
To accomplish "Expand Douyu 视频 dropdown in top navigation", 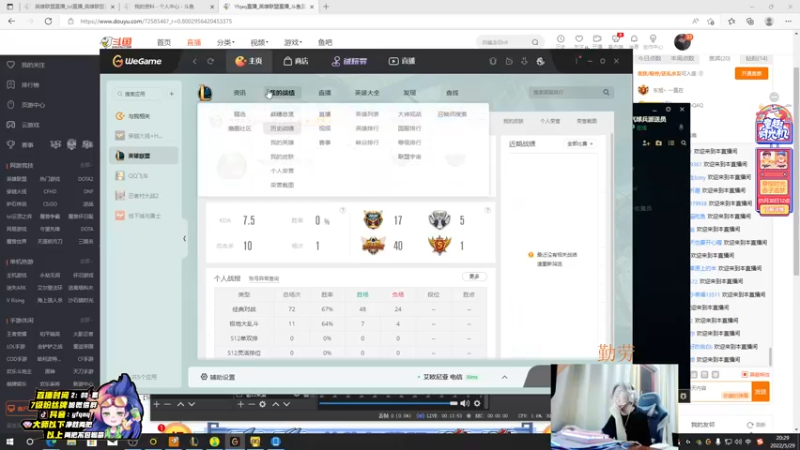I will (x=259, y=42).
